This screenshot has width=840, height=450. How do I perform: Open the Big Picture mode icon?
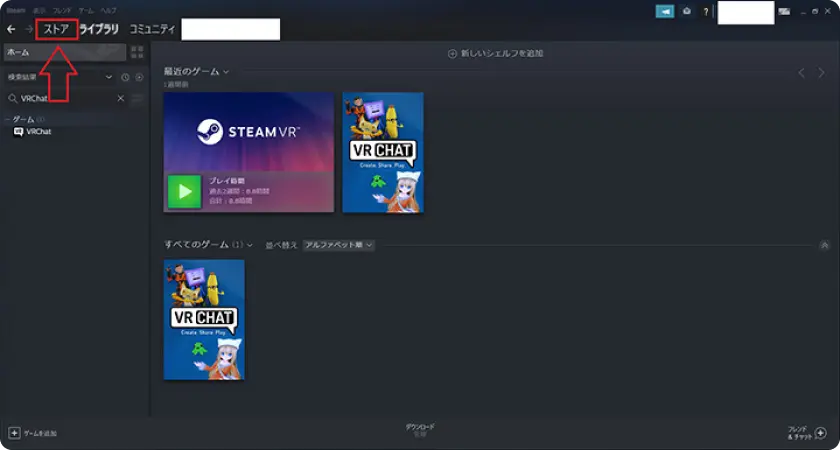tap(784, 11)
